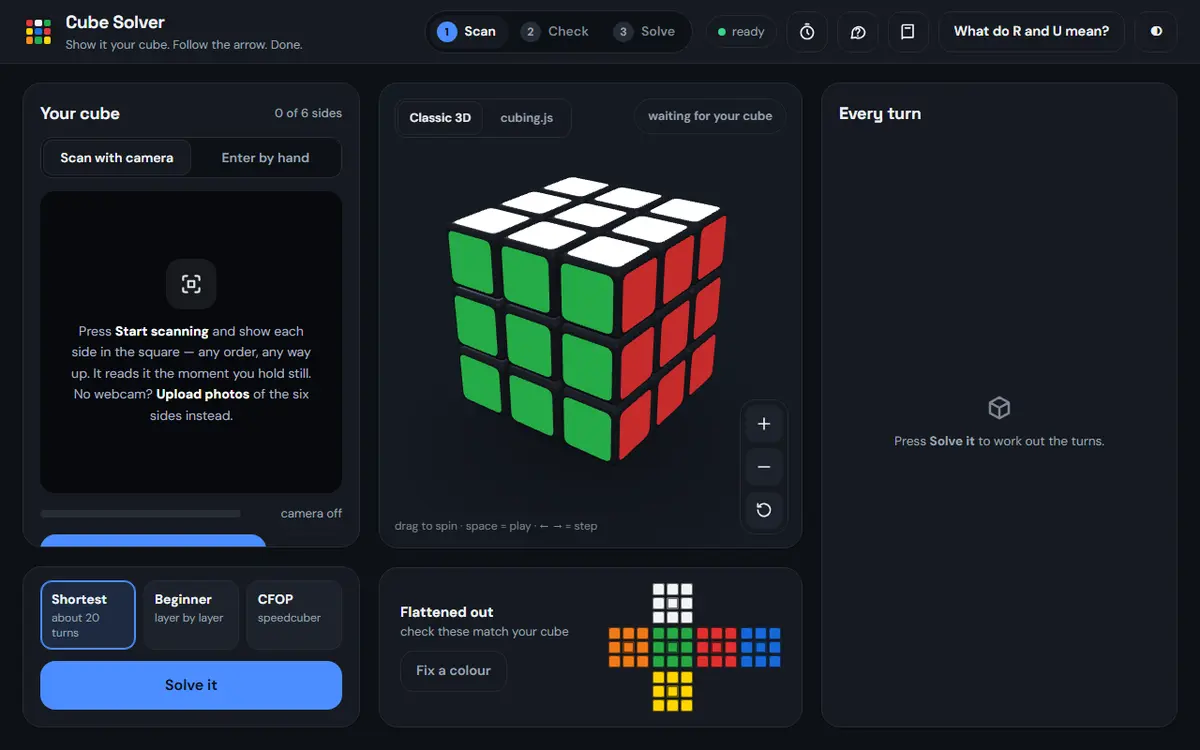The height and width of the screenshot is (750, 1200).
Task: Click the Show it your cube tagline
Action: click(184, 45)
